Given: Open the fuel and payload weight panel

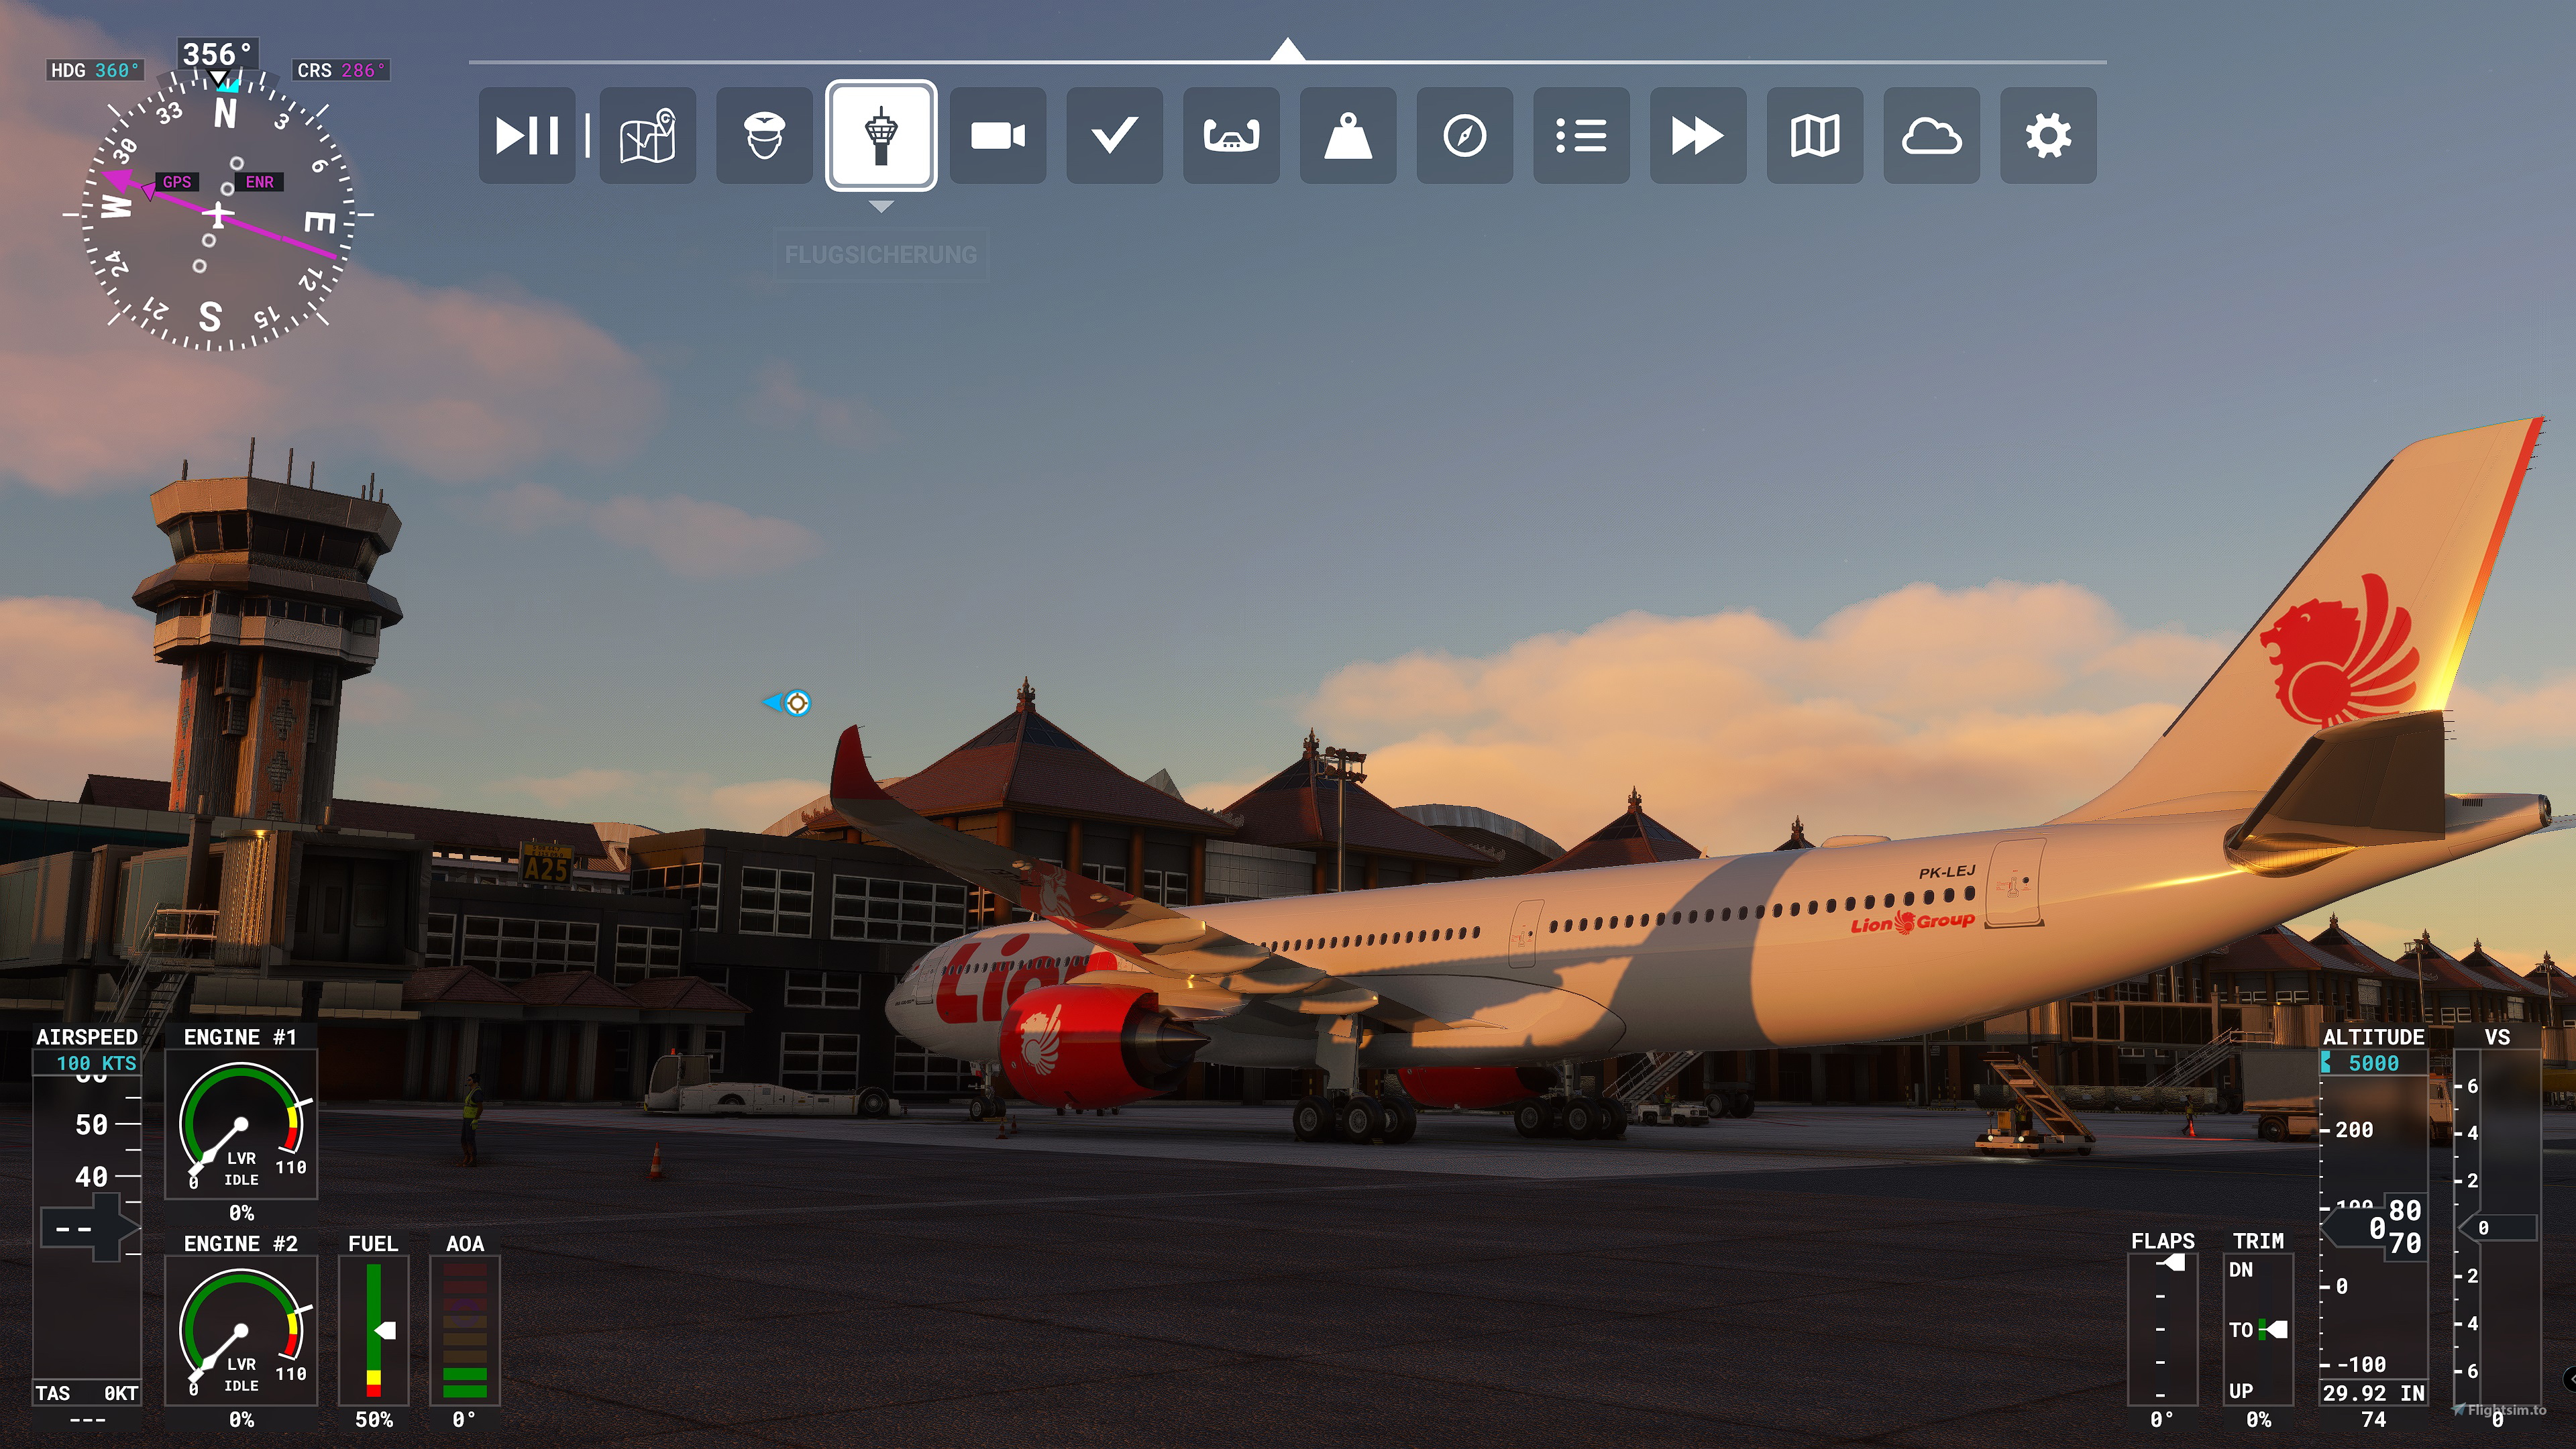Looking at the screenshot, I should [1348, 135].
